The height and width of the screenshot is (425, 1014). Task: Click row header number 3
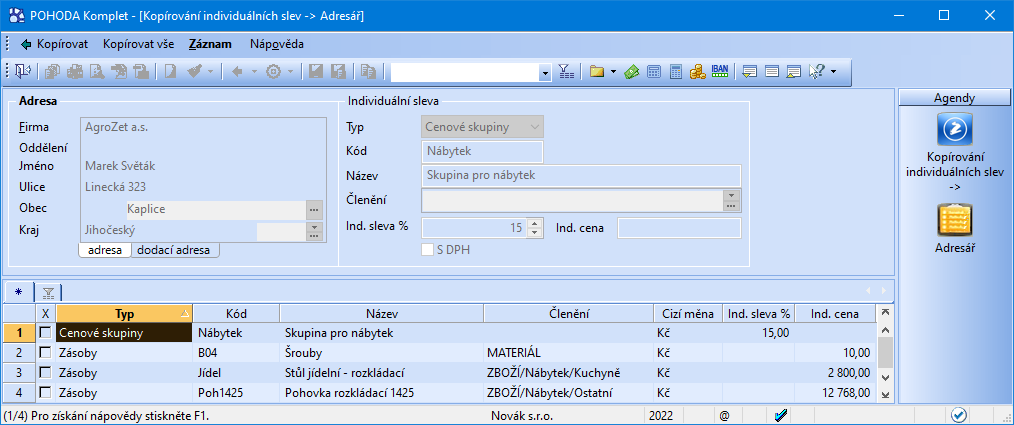(19, 373)
